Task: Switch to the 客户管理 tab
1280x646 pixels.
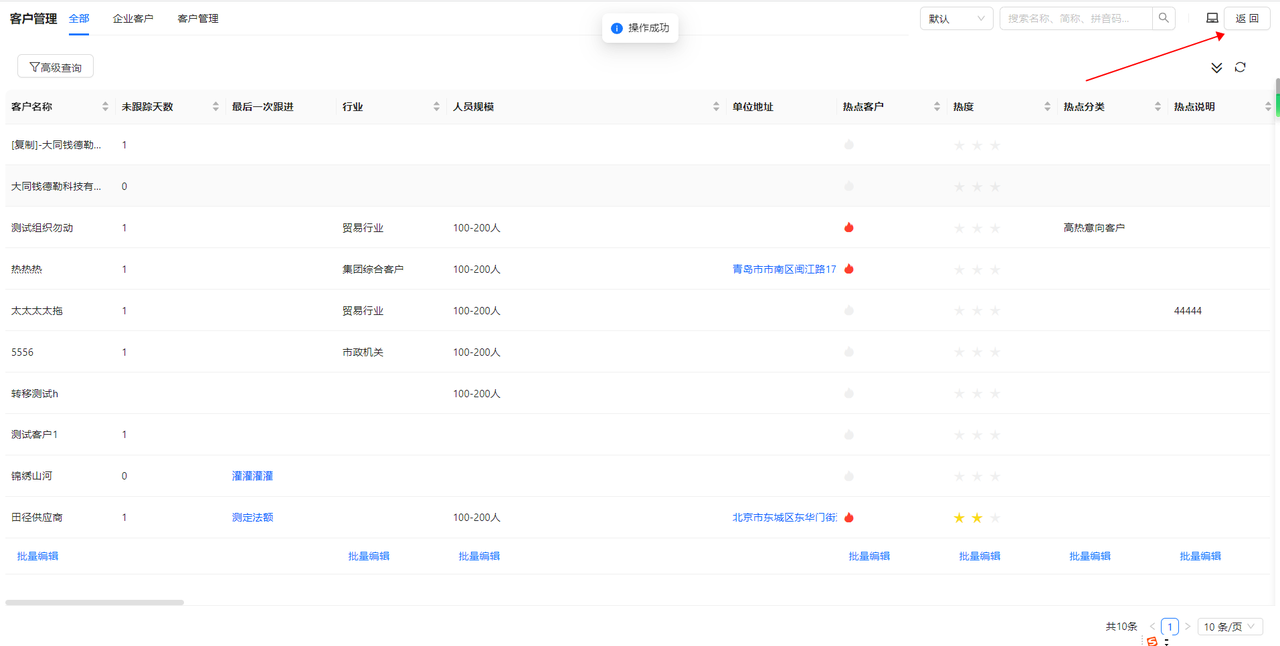Action: tap(198, 18)
